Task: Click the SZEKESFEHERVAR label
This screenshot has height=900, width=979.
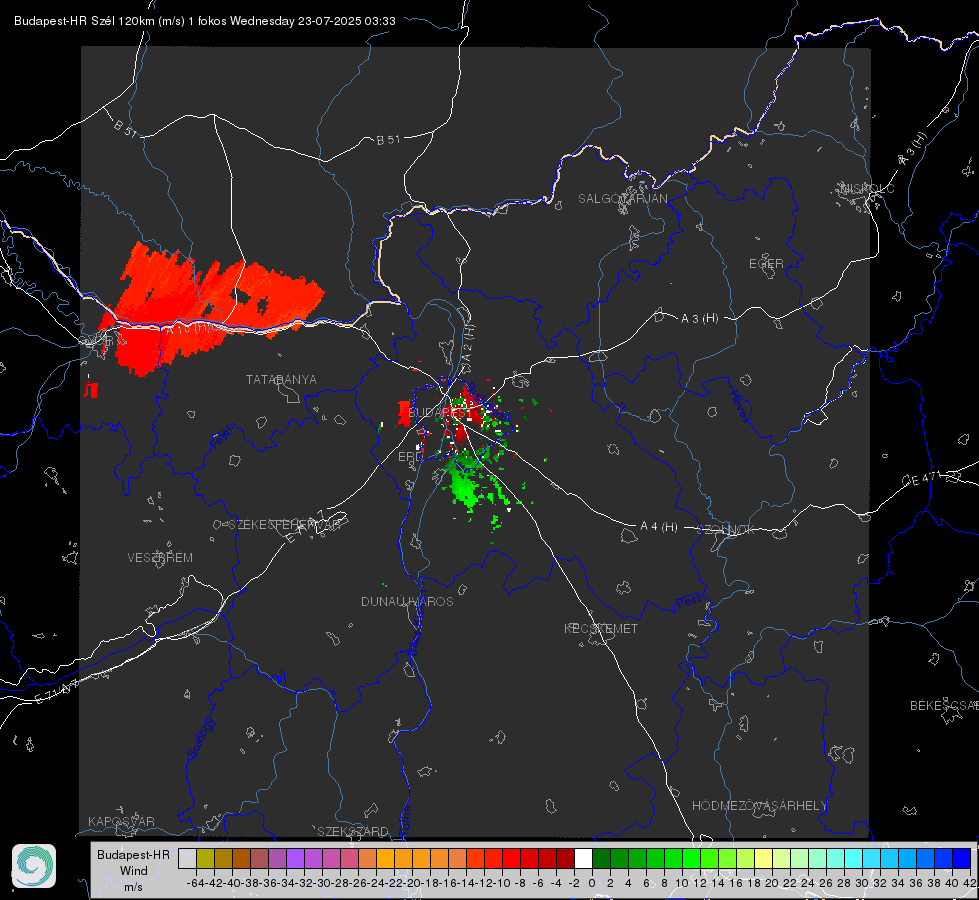Action: click(x=284, y=525)
